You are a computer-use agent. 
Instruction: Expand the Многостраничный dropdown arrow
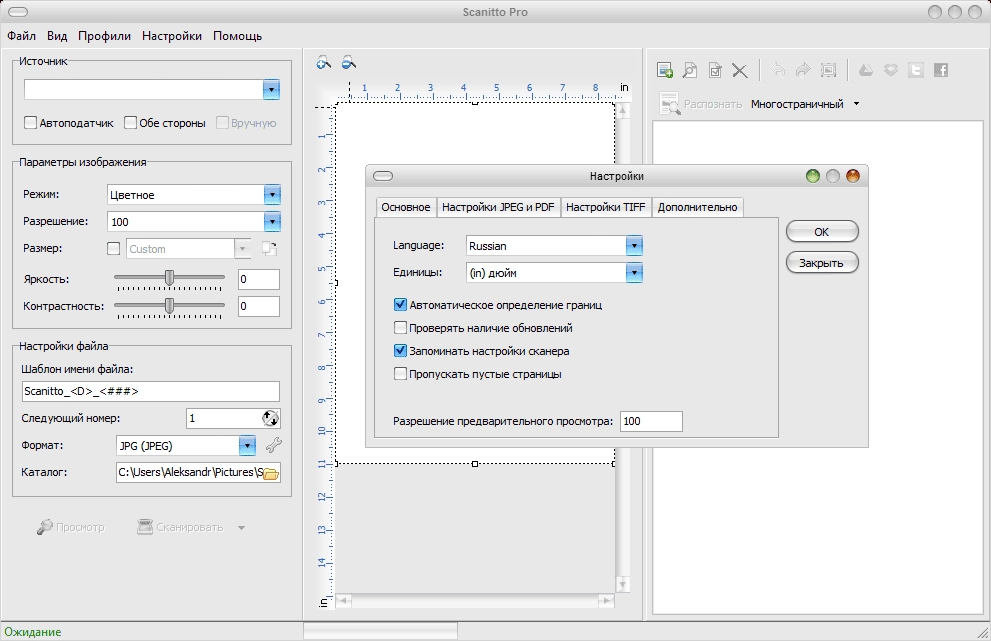coord(856,104)
